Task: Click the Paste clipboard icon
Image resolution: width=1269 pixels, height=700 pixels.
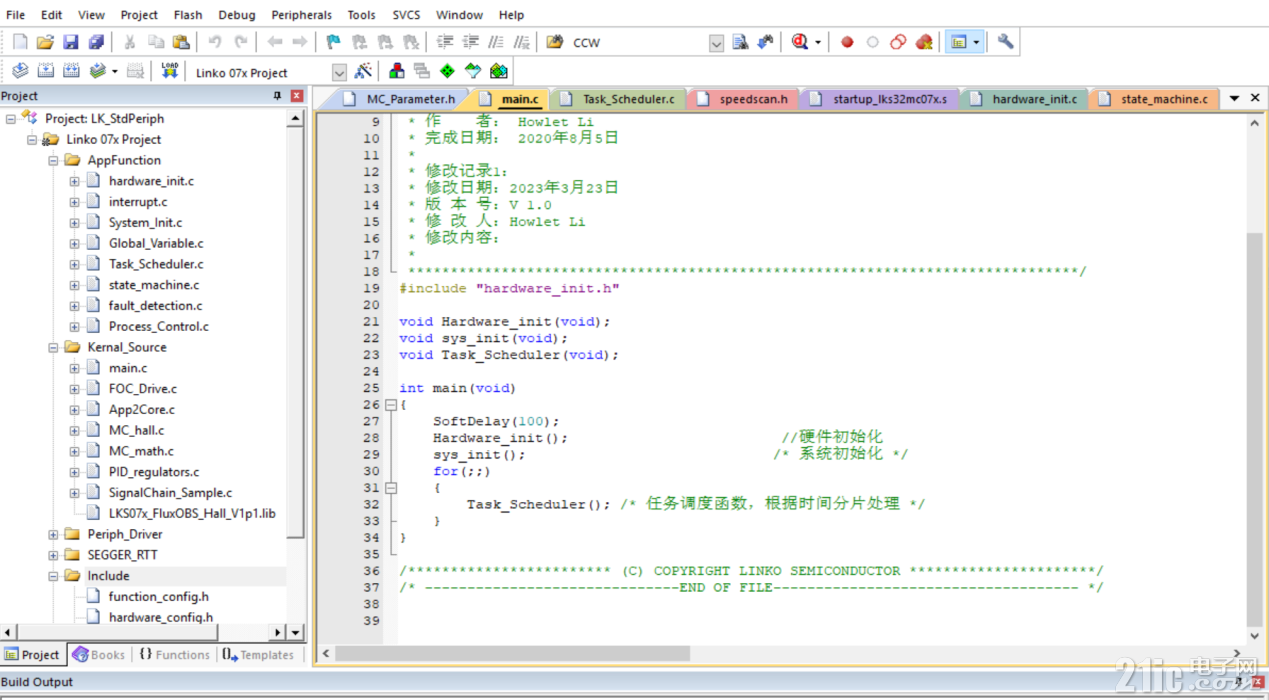Action: click(181, 42)
